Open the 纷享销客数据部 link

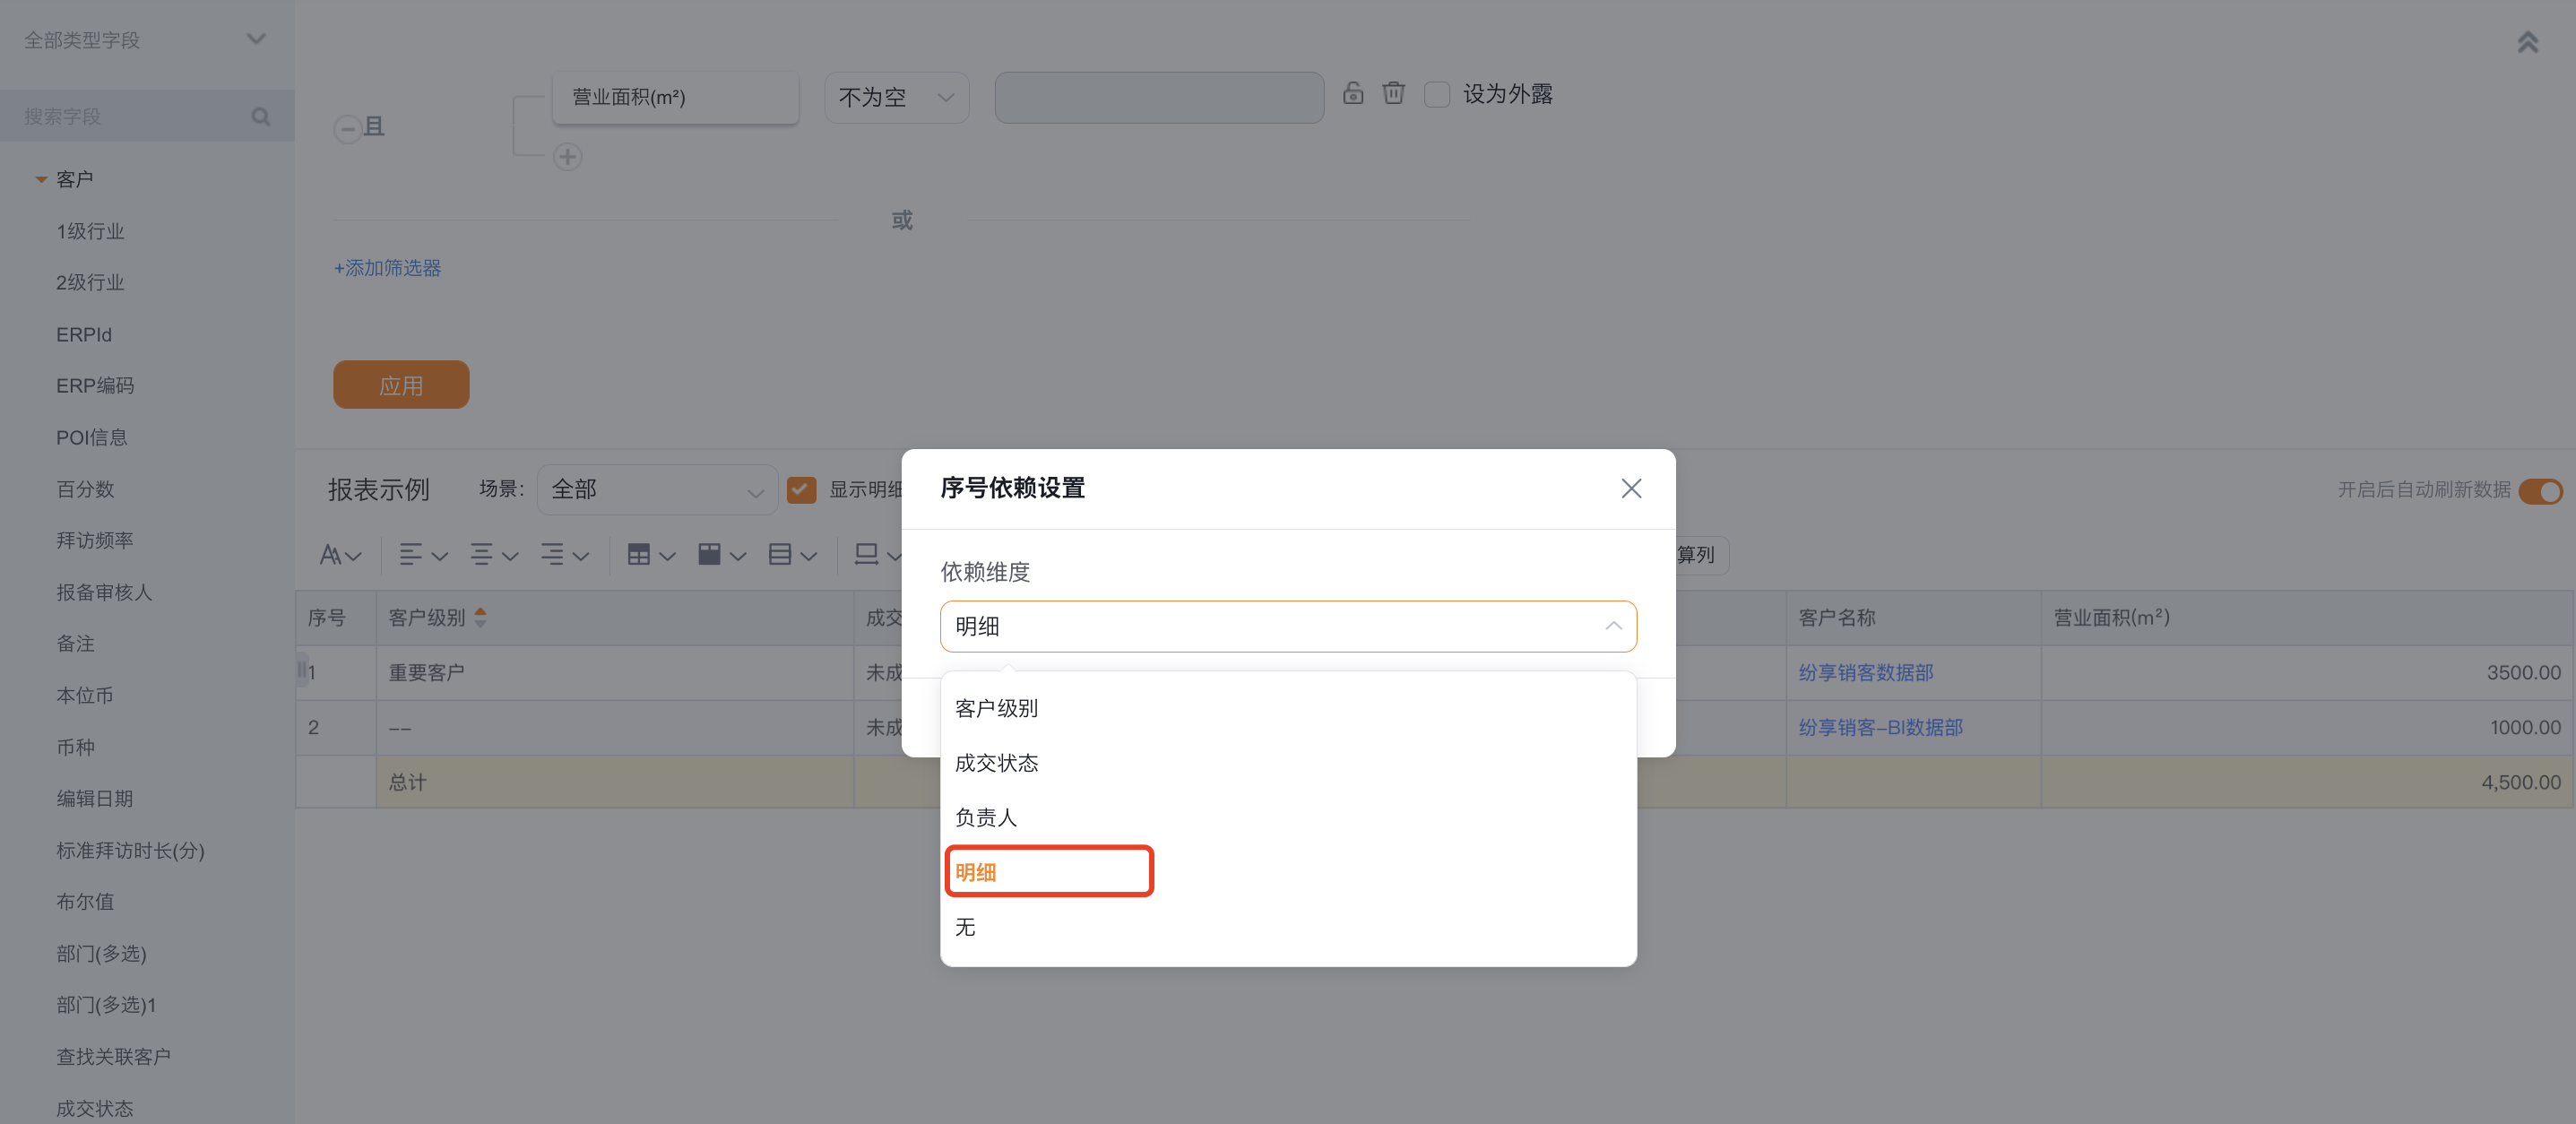[x=1865, y=673]
